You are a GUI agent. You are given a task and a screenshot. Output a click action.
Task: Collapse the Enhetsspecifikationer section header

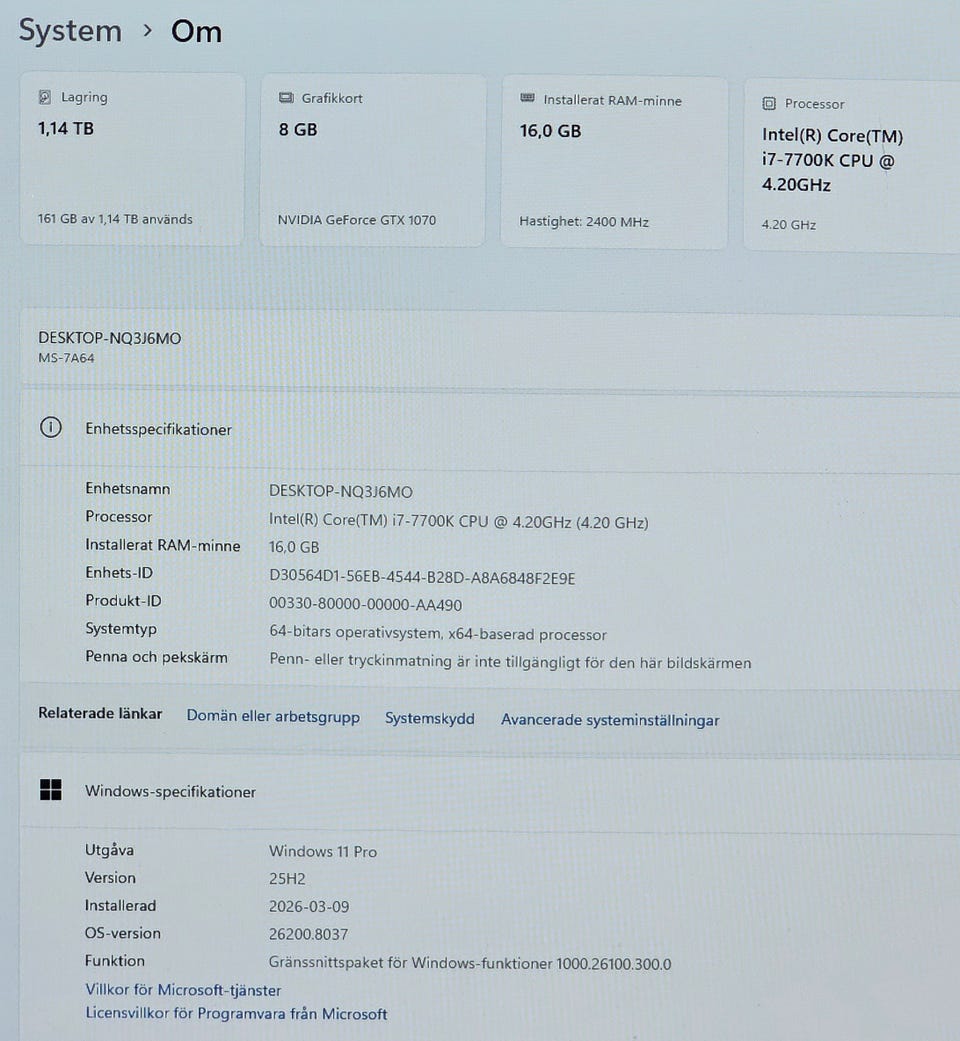click(490, 429)
